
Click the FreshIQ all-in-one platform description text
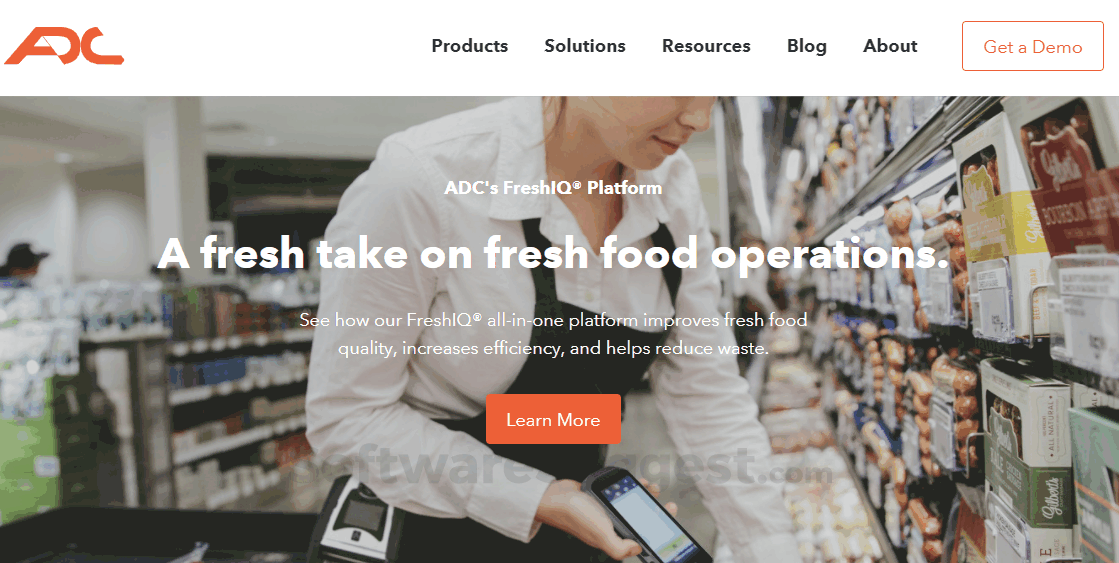tap(553, 334)
